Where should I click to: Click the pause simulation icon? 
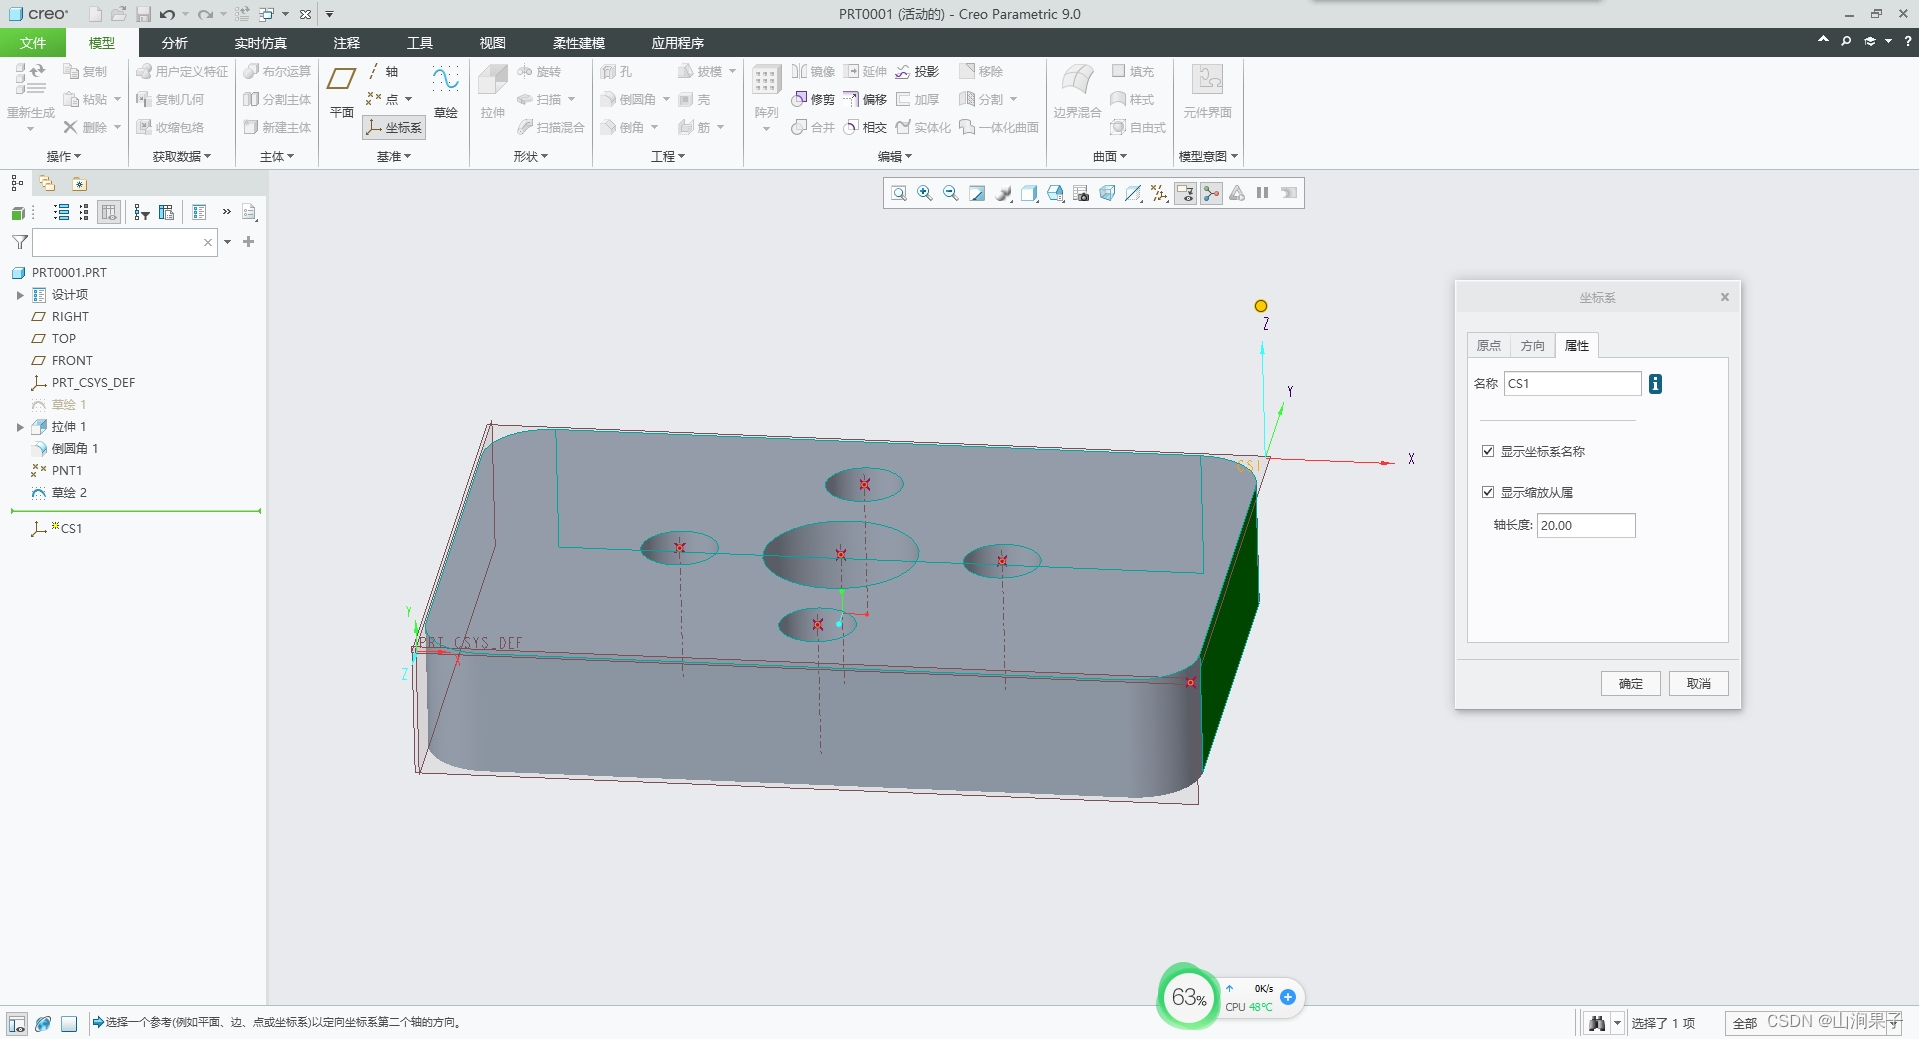[x=1263, y=193]
